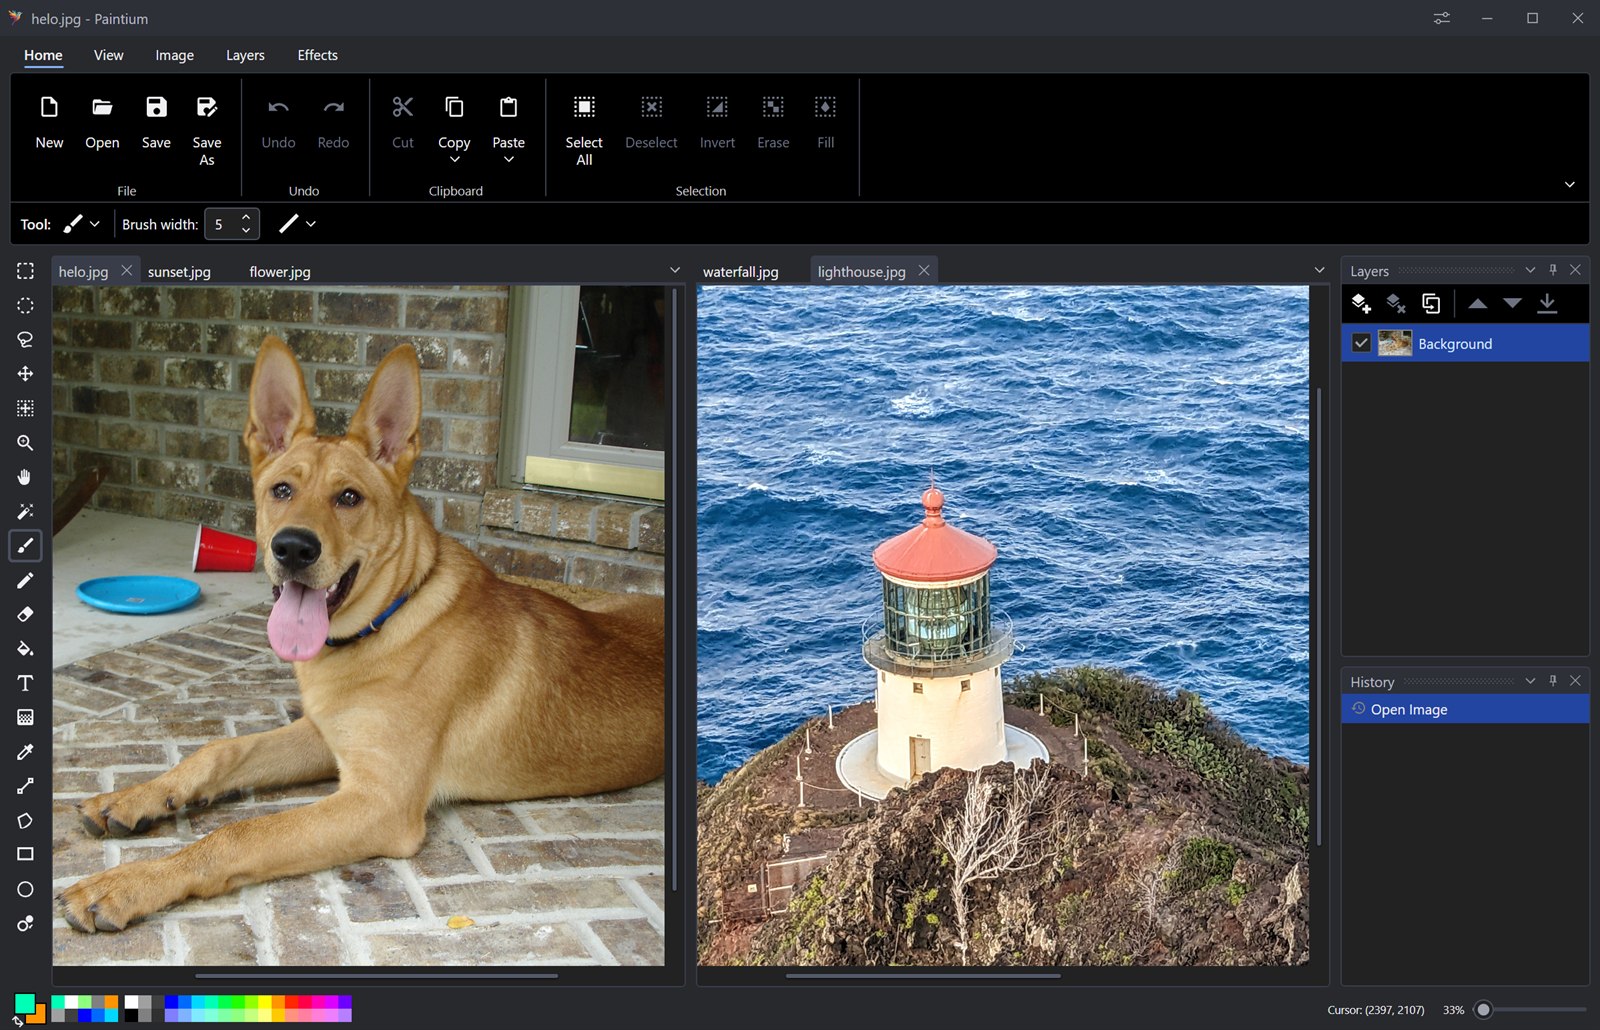Create a New image
The width and height of the screenshot is (1600, 1030).
[x=49, y=122]
